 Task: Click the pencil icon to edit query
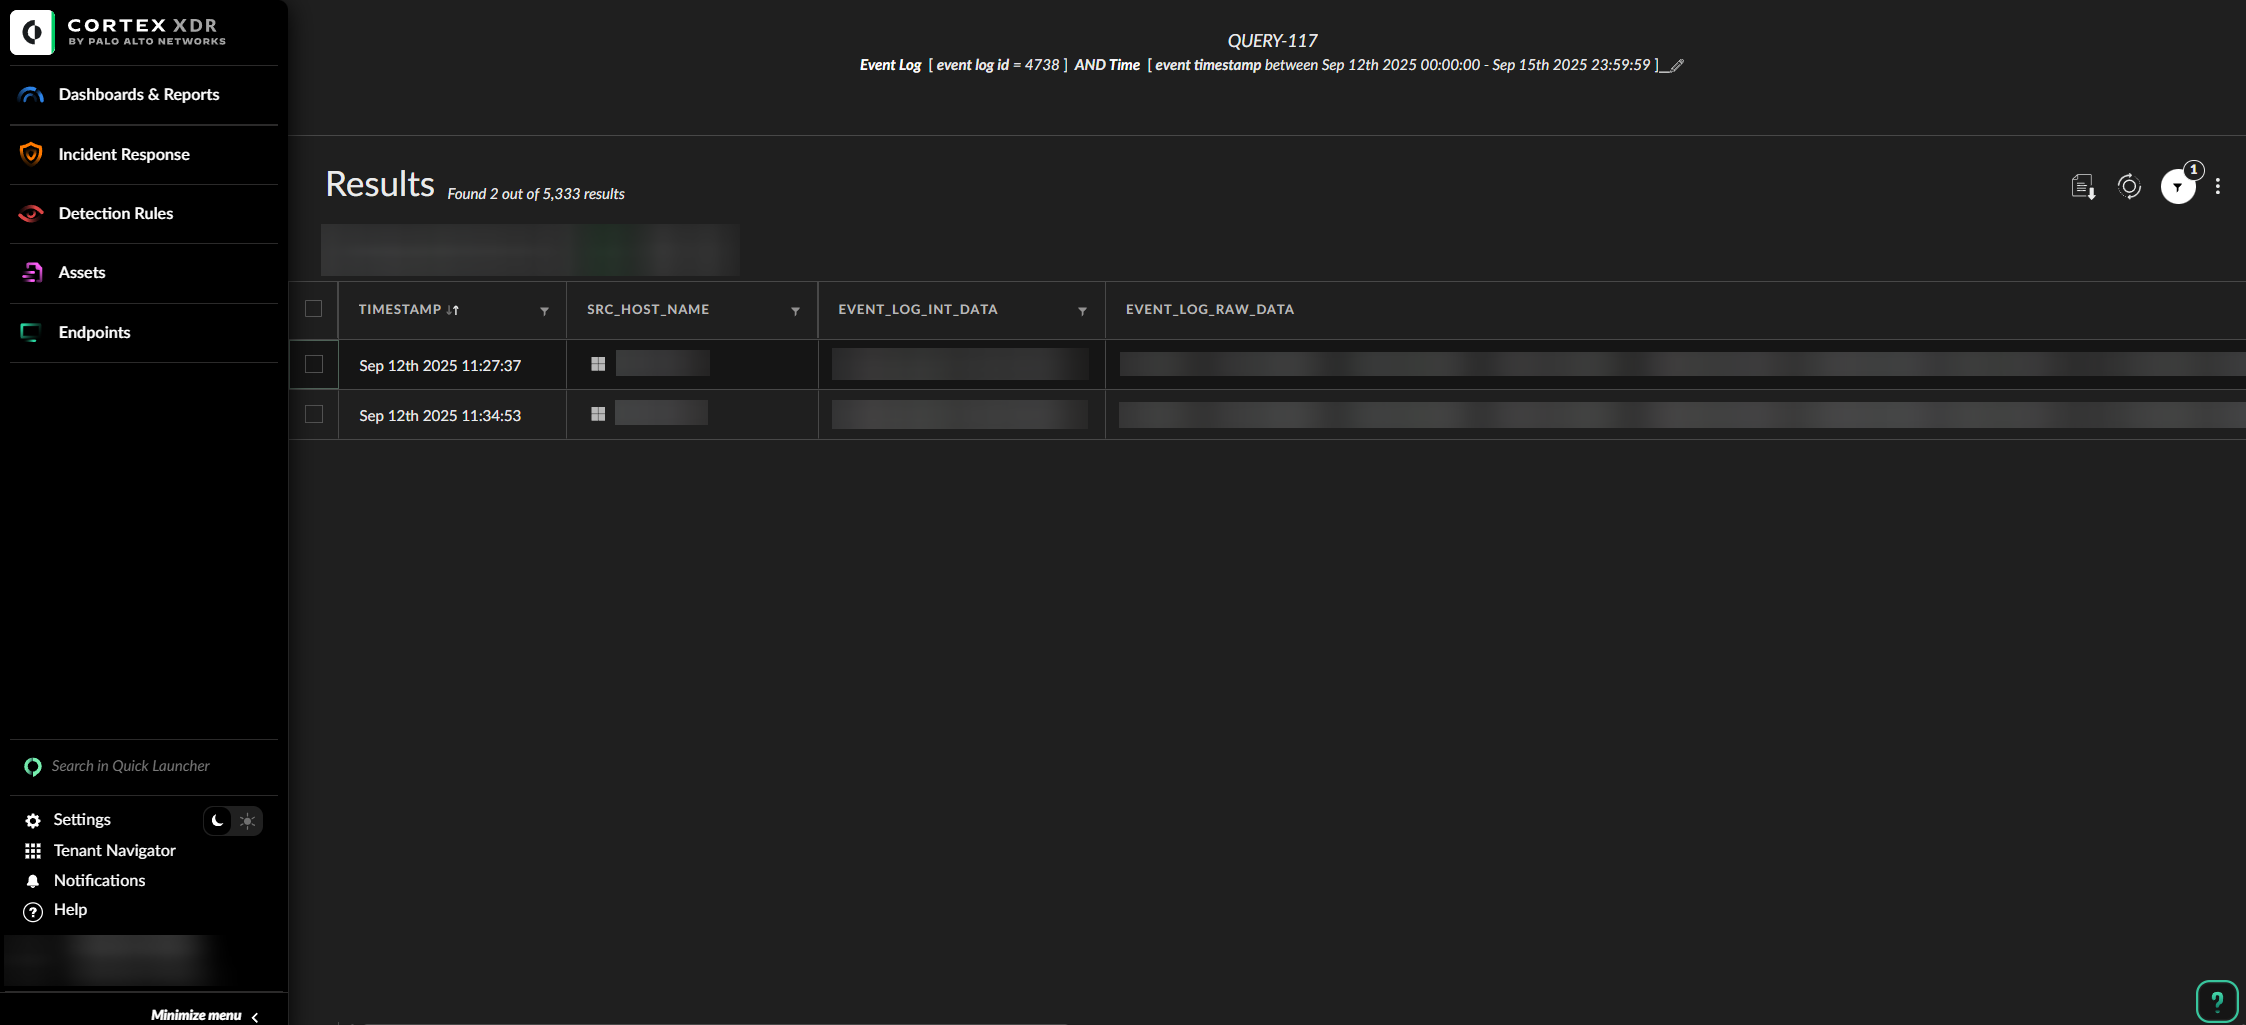(x=1677, y=66)
